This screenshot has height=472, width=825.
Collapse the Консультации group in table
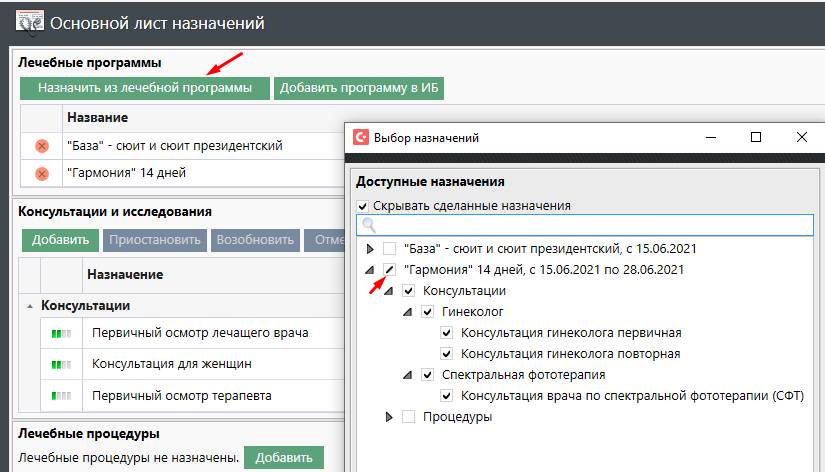coord(30,305)
